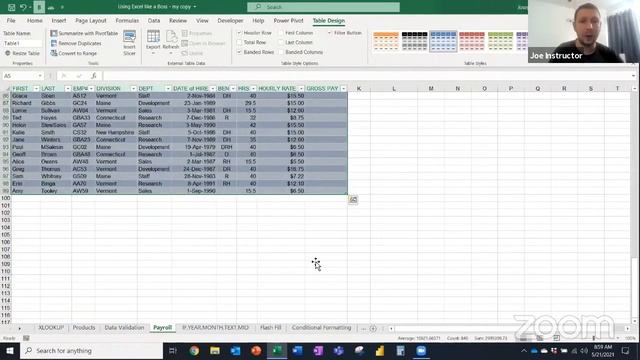Screen dimensions: 640x360
Task: Open the File menu
Action: click(x=11, y=20)
